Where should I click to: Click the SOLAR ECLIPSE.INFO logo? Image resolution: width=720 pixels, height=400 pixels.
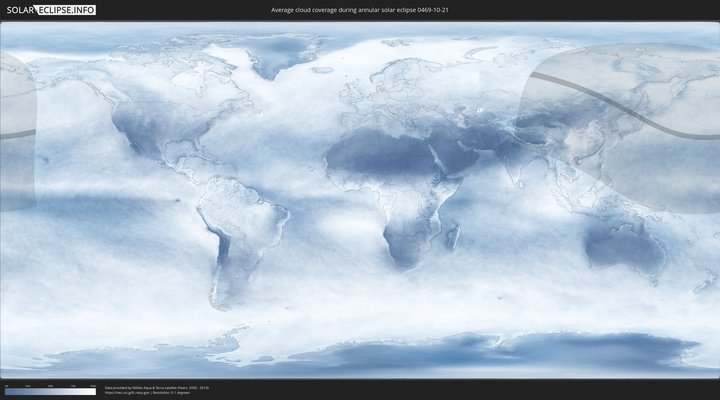pos(48,10)
